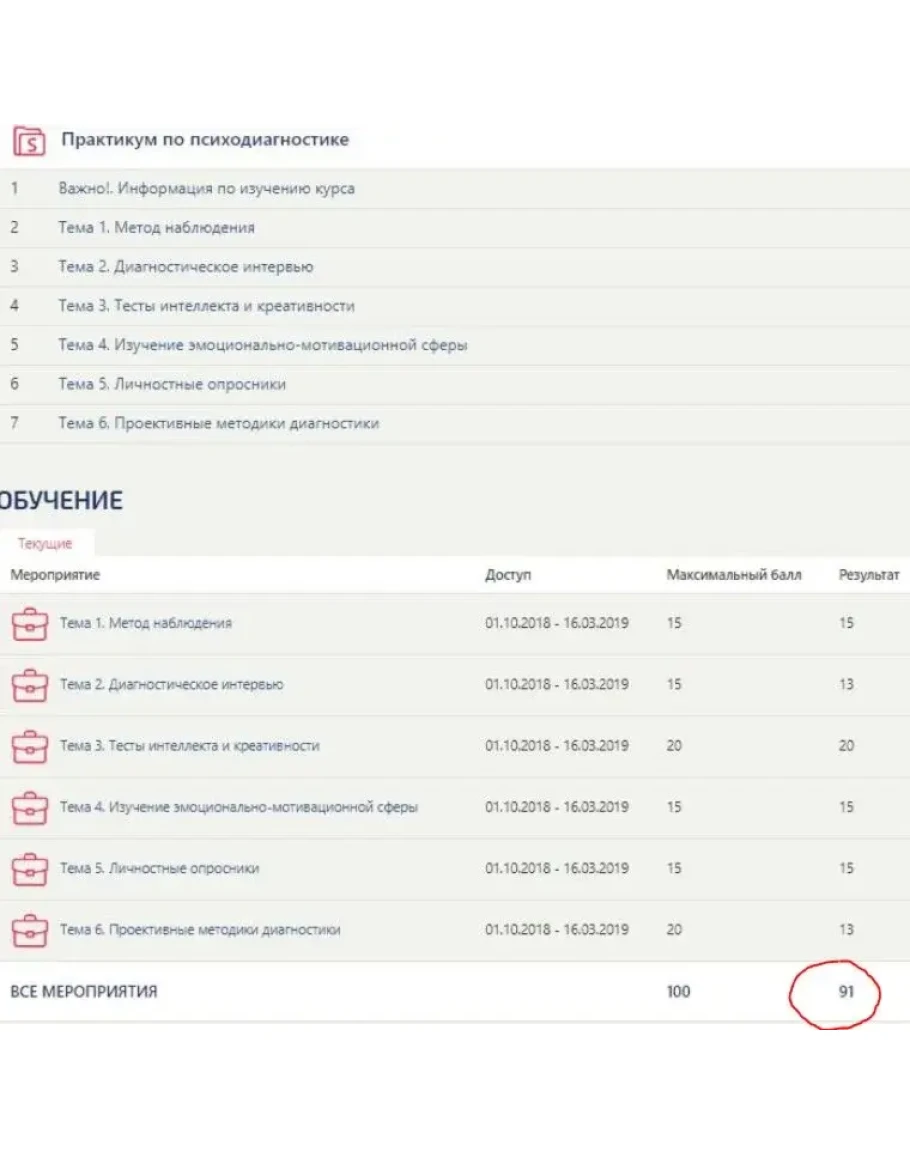Click briefcase icon for Тема 4 эмоционально-мотивационной сферы

(29, 807)
